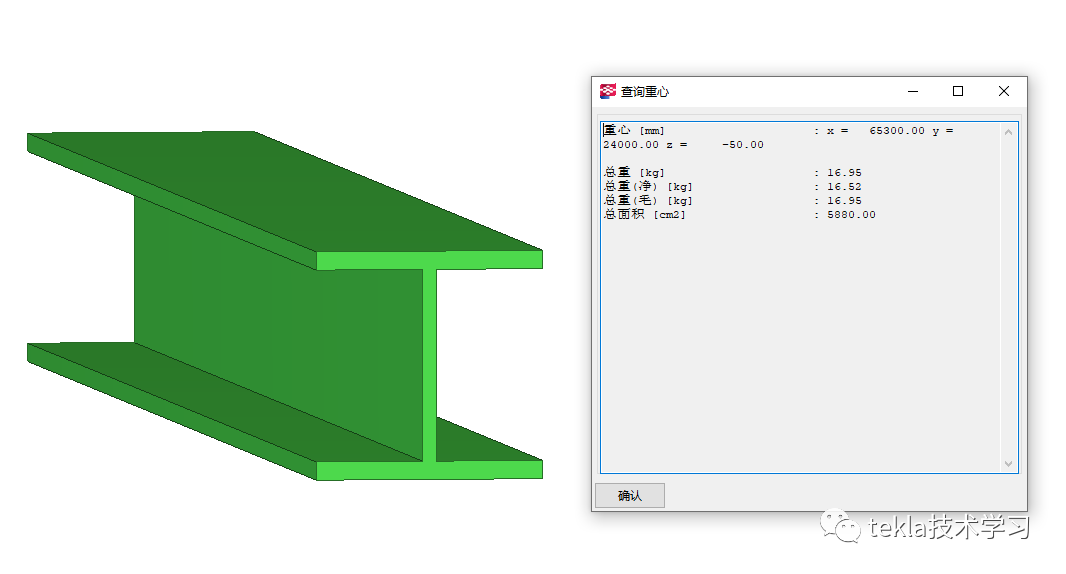Click the 总面积 [cm2] row
The image size is (1066, 574).
point(645,215)
